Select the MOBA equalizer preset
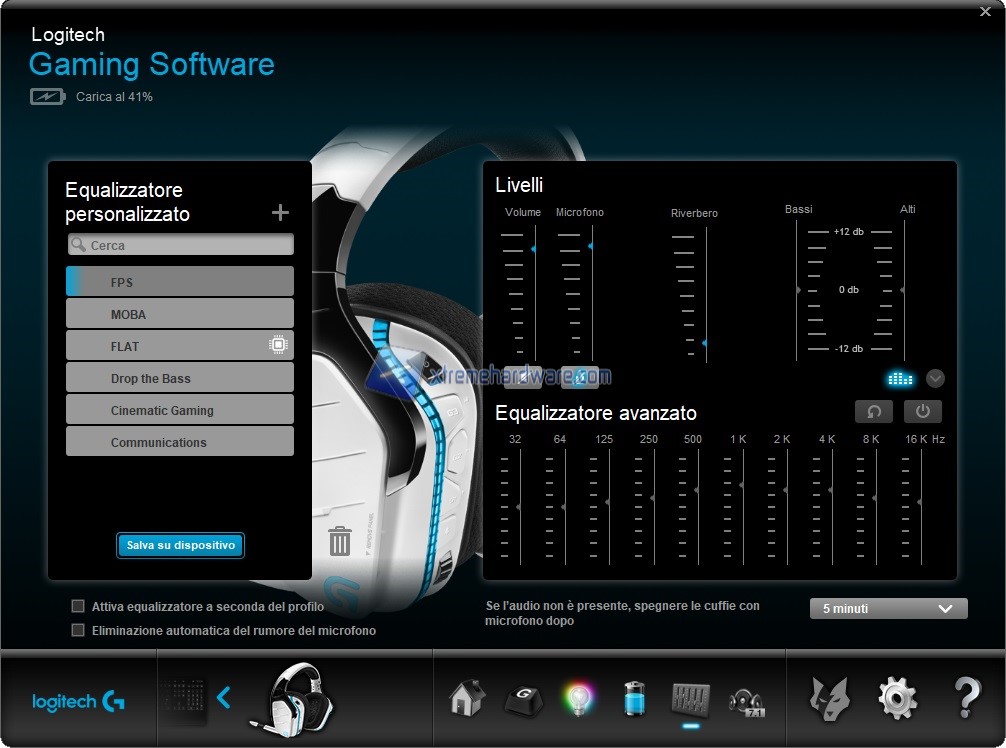Viewport: 1006px width, 748px height. pos(180,314)
